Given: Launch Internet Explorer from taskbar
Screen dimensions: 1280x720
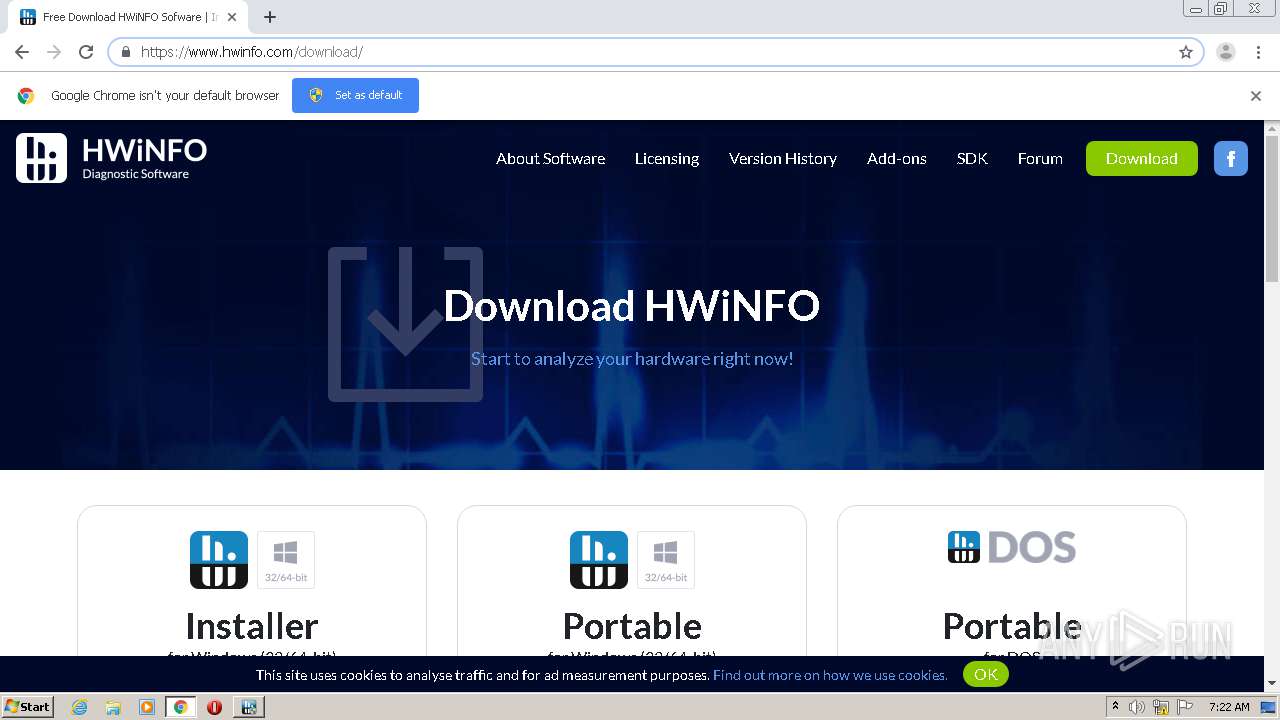Looking at the screenshot, I should (80, 707).
